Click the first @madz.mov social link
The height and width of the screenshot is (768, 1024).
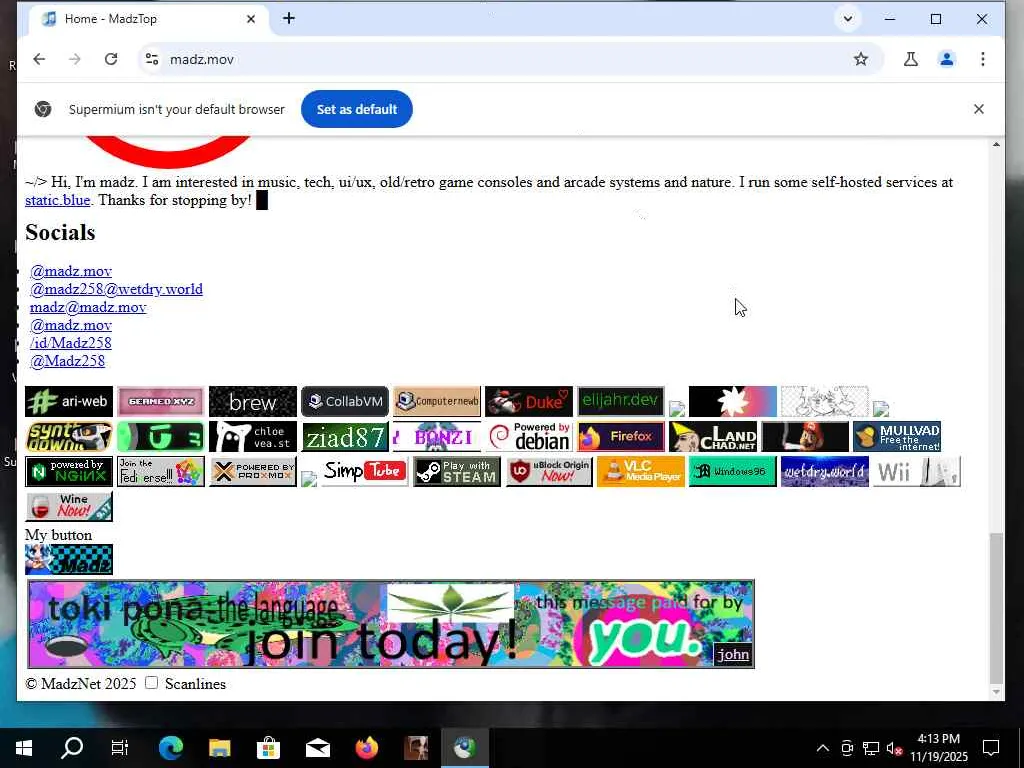pos(71,270)
